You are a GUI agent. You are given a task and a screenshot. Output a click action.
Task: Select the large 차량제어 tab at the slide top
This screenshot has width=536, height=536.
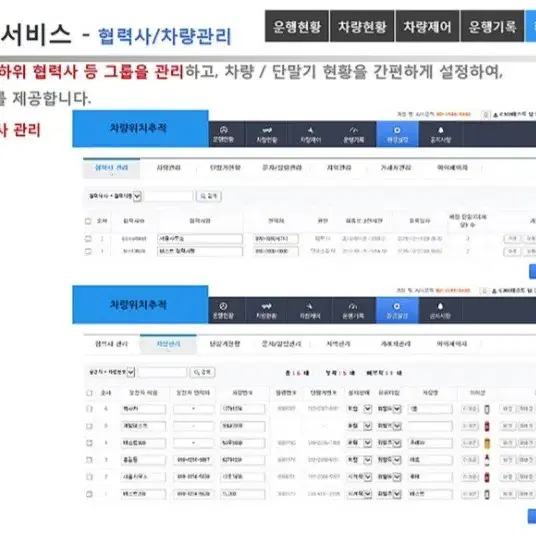coord(427,26)
